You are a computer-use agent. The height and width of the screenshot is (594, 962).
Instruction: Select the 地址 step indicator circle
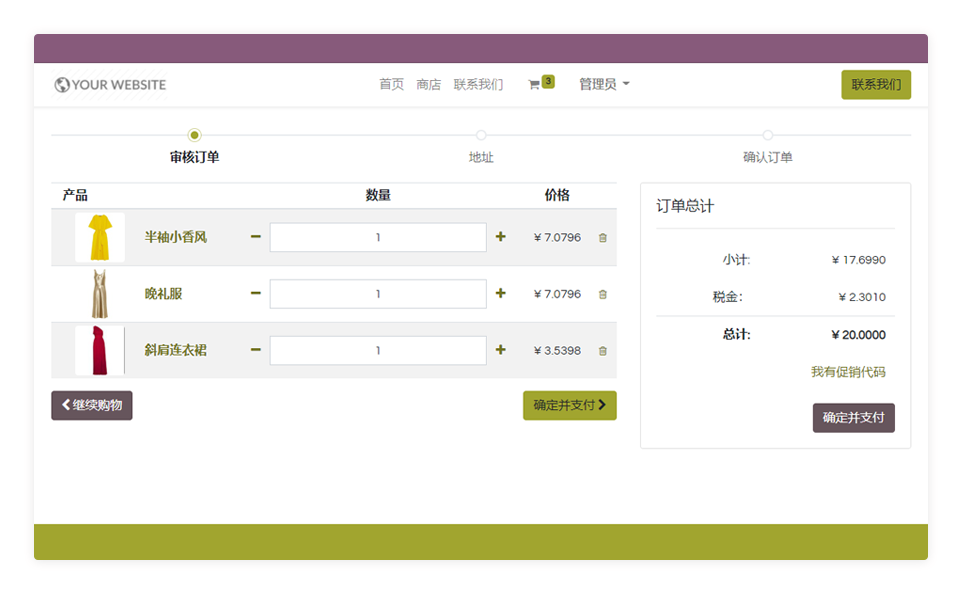481,135
